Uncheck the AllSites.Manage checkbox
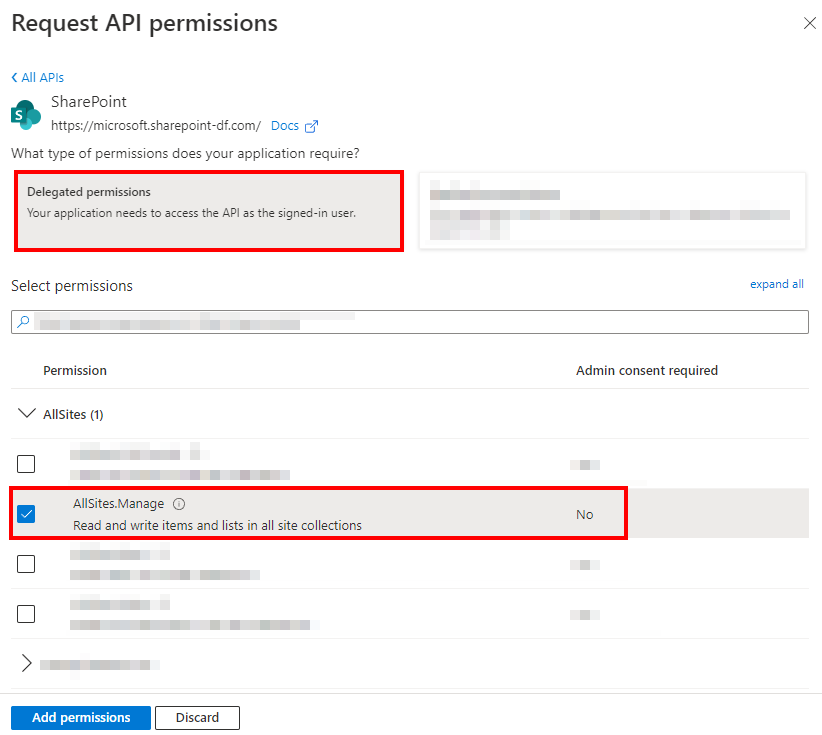822x735 pixels. click(x=26, y=514)
